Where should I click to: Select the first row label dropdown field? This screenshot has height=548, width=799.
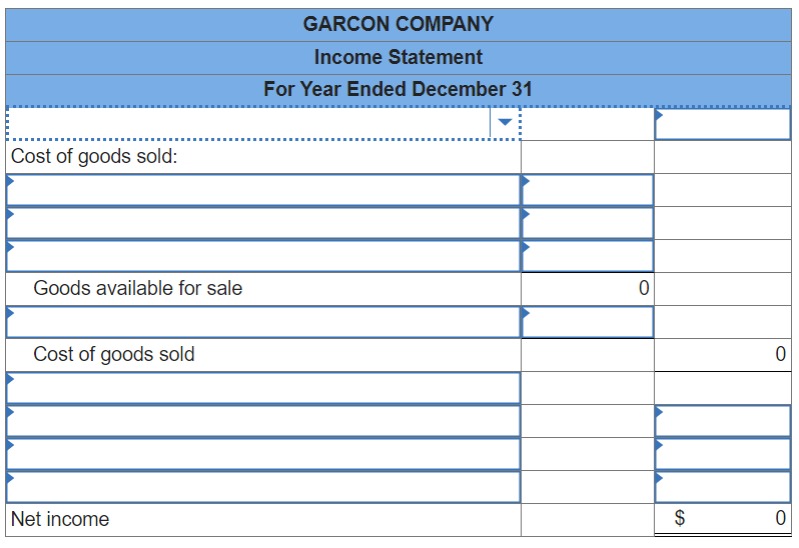pyautogui.click(x=263, y=123)
